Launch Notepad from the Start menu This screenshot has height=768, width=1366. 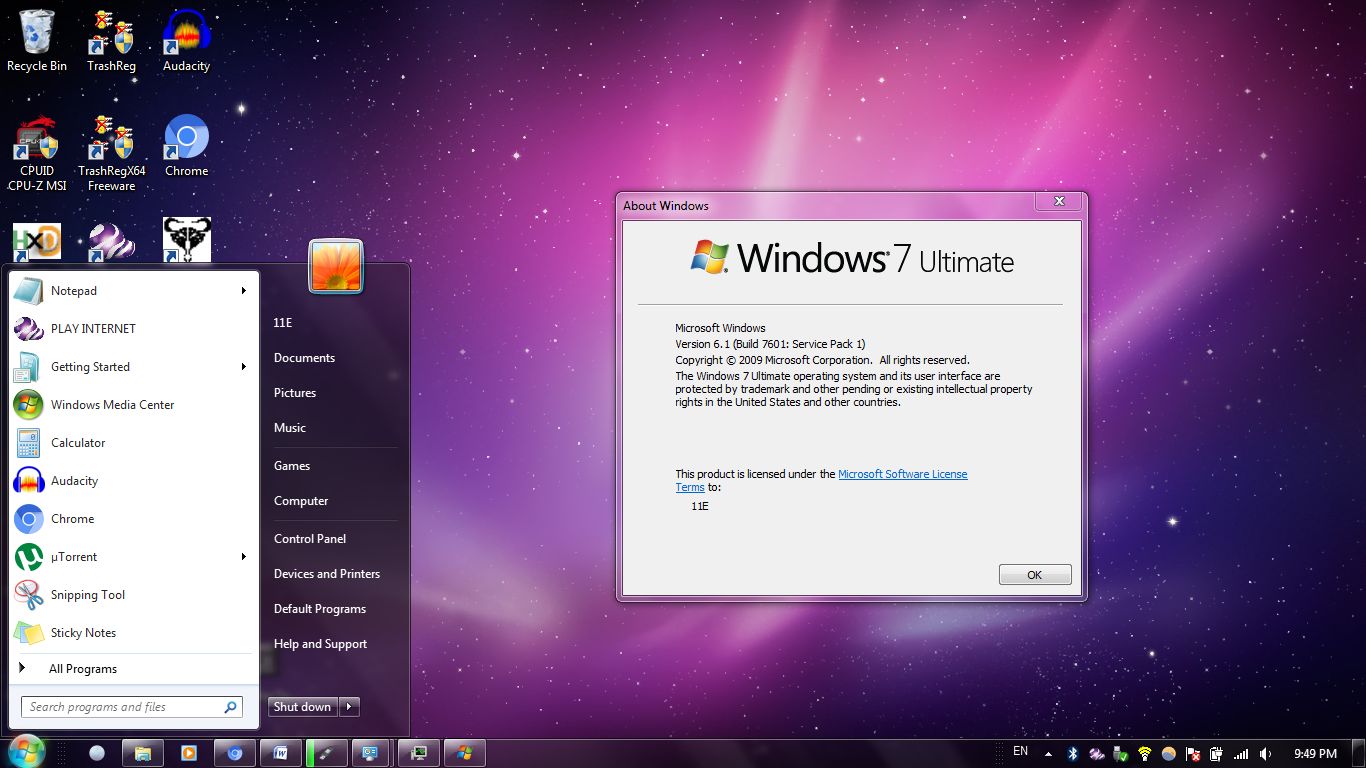click(134, 291)
